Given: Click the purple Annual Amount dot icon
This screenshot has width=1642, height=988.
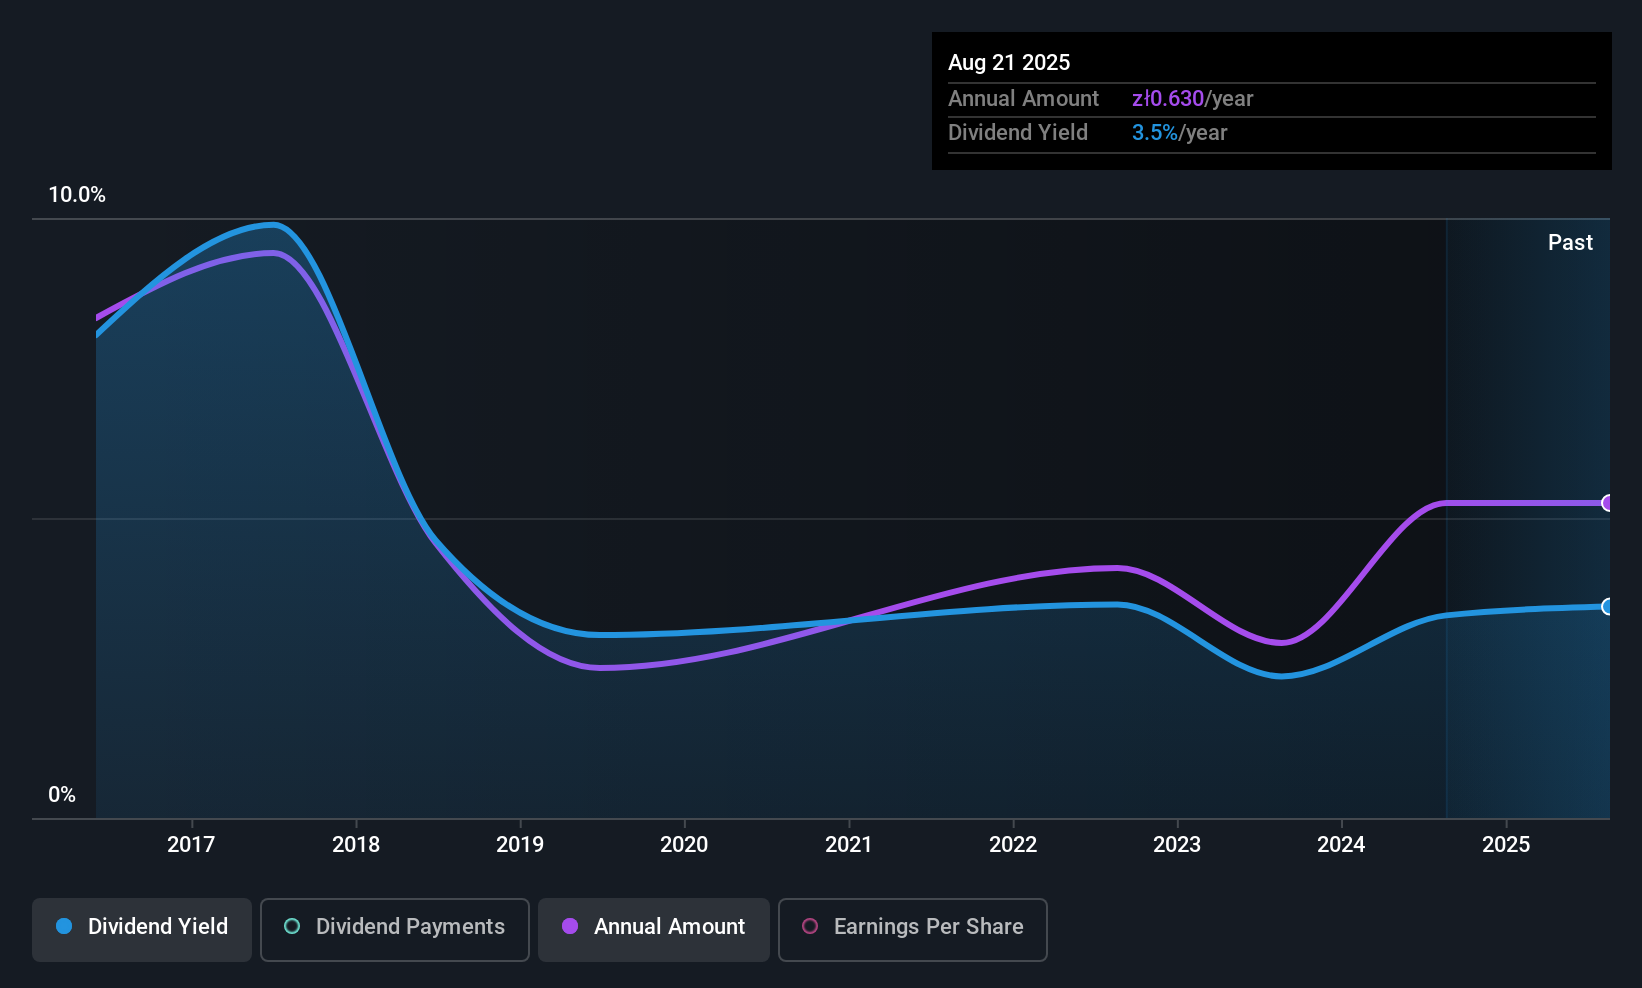Looking at the screenshot, I should click(570, 927).
